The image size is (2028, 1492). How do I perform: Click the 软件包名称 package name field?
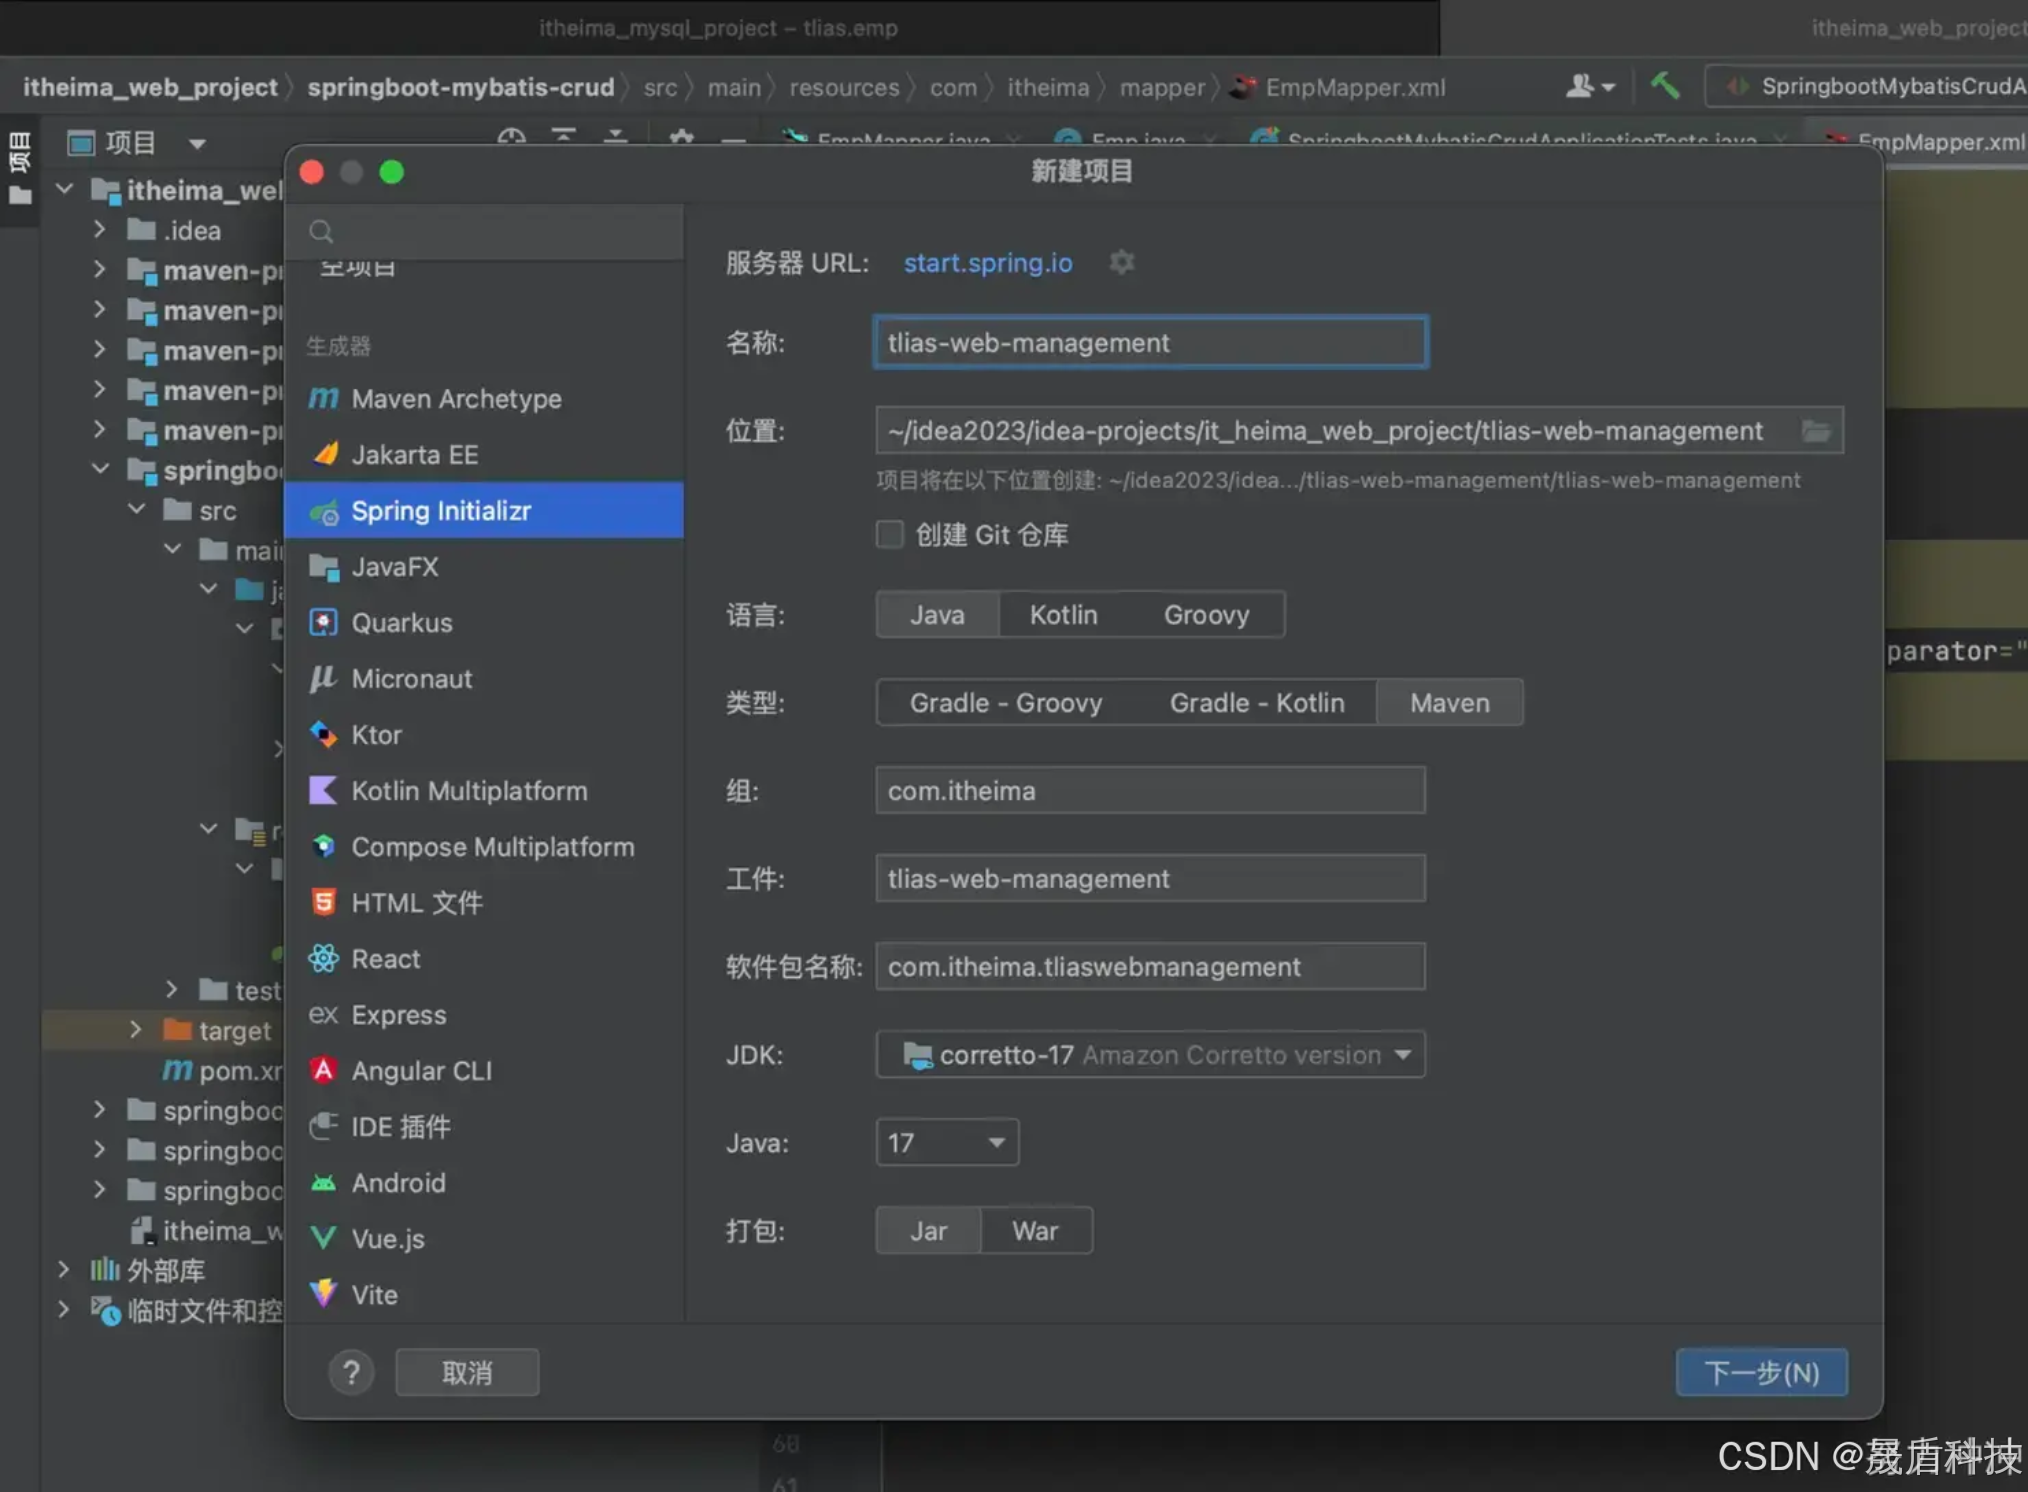[1150, 966]
